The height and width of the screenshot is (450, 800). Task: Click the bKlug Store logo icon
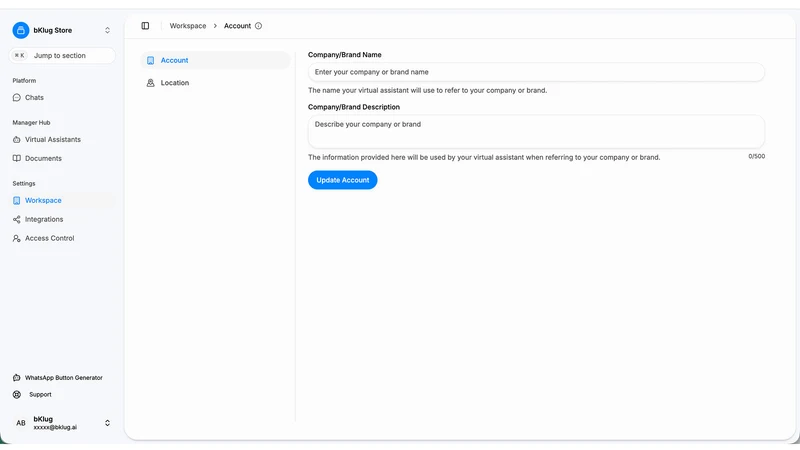[x=21, y=30]
